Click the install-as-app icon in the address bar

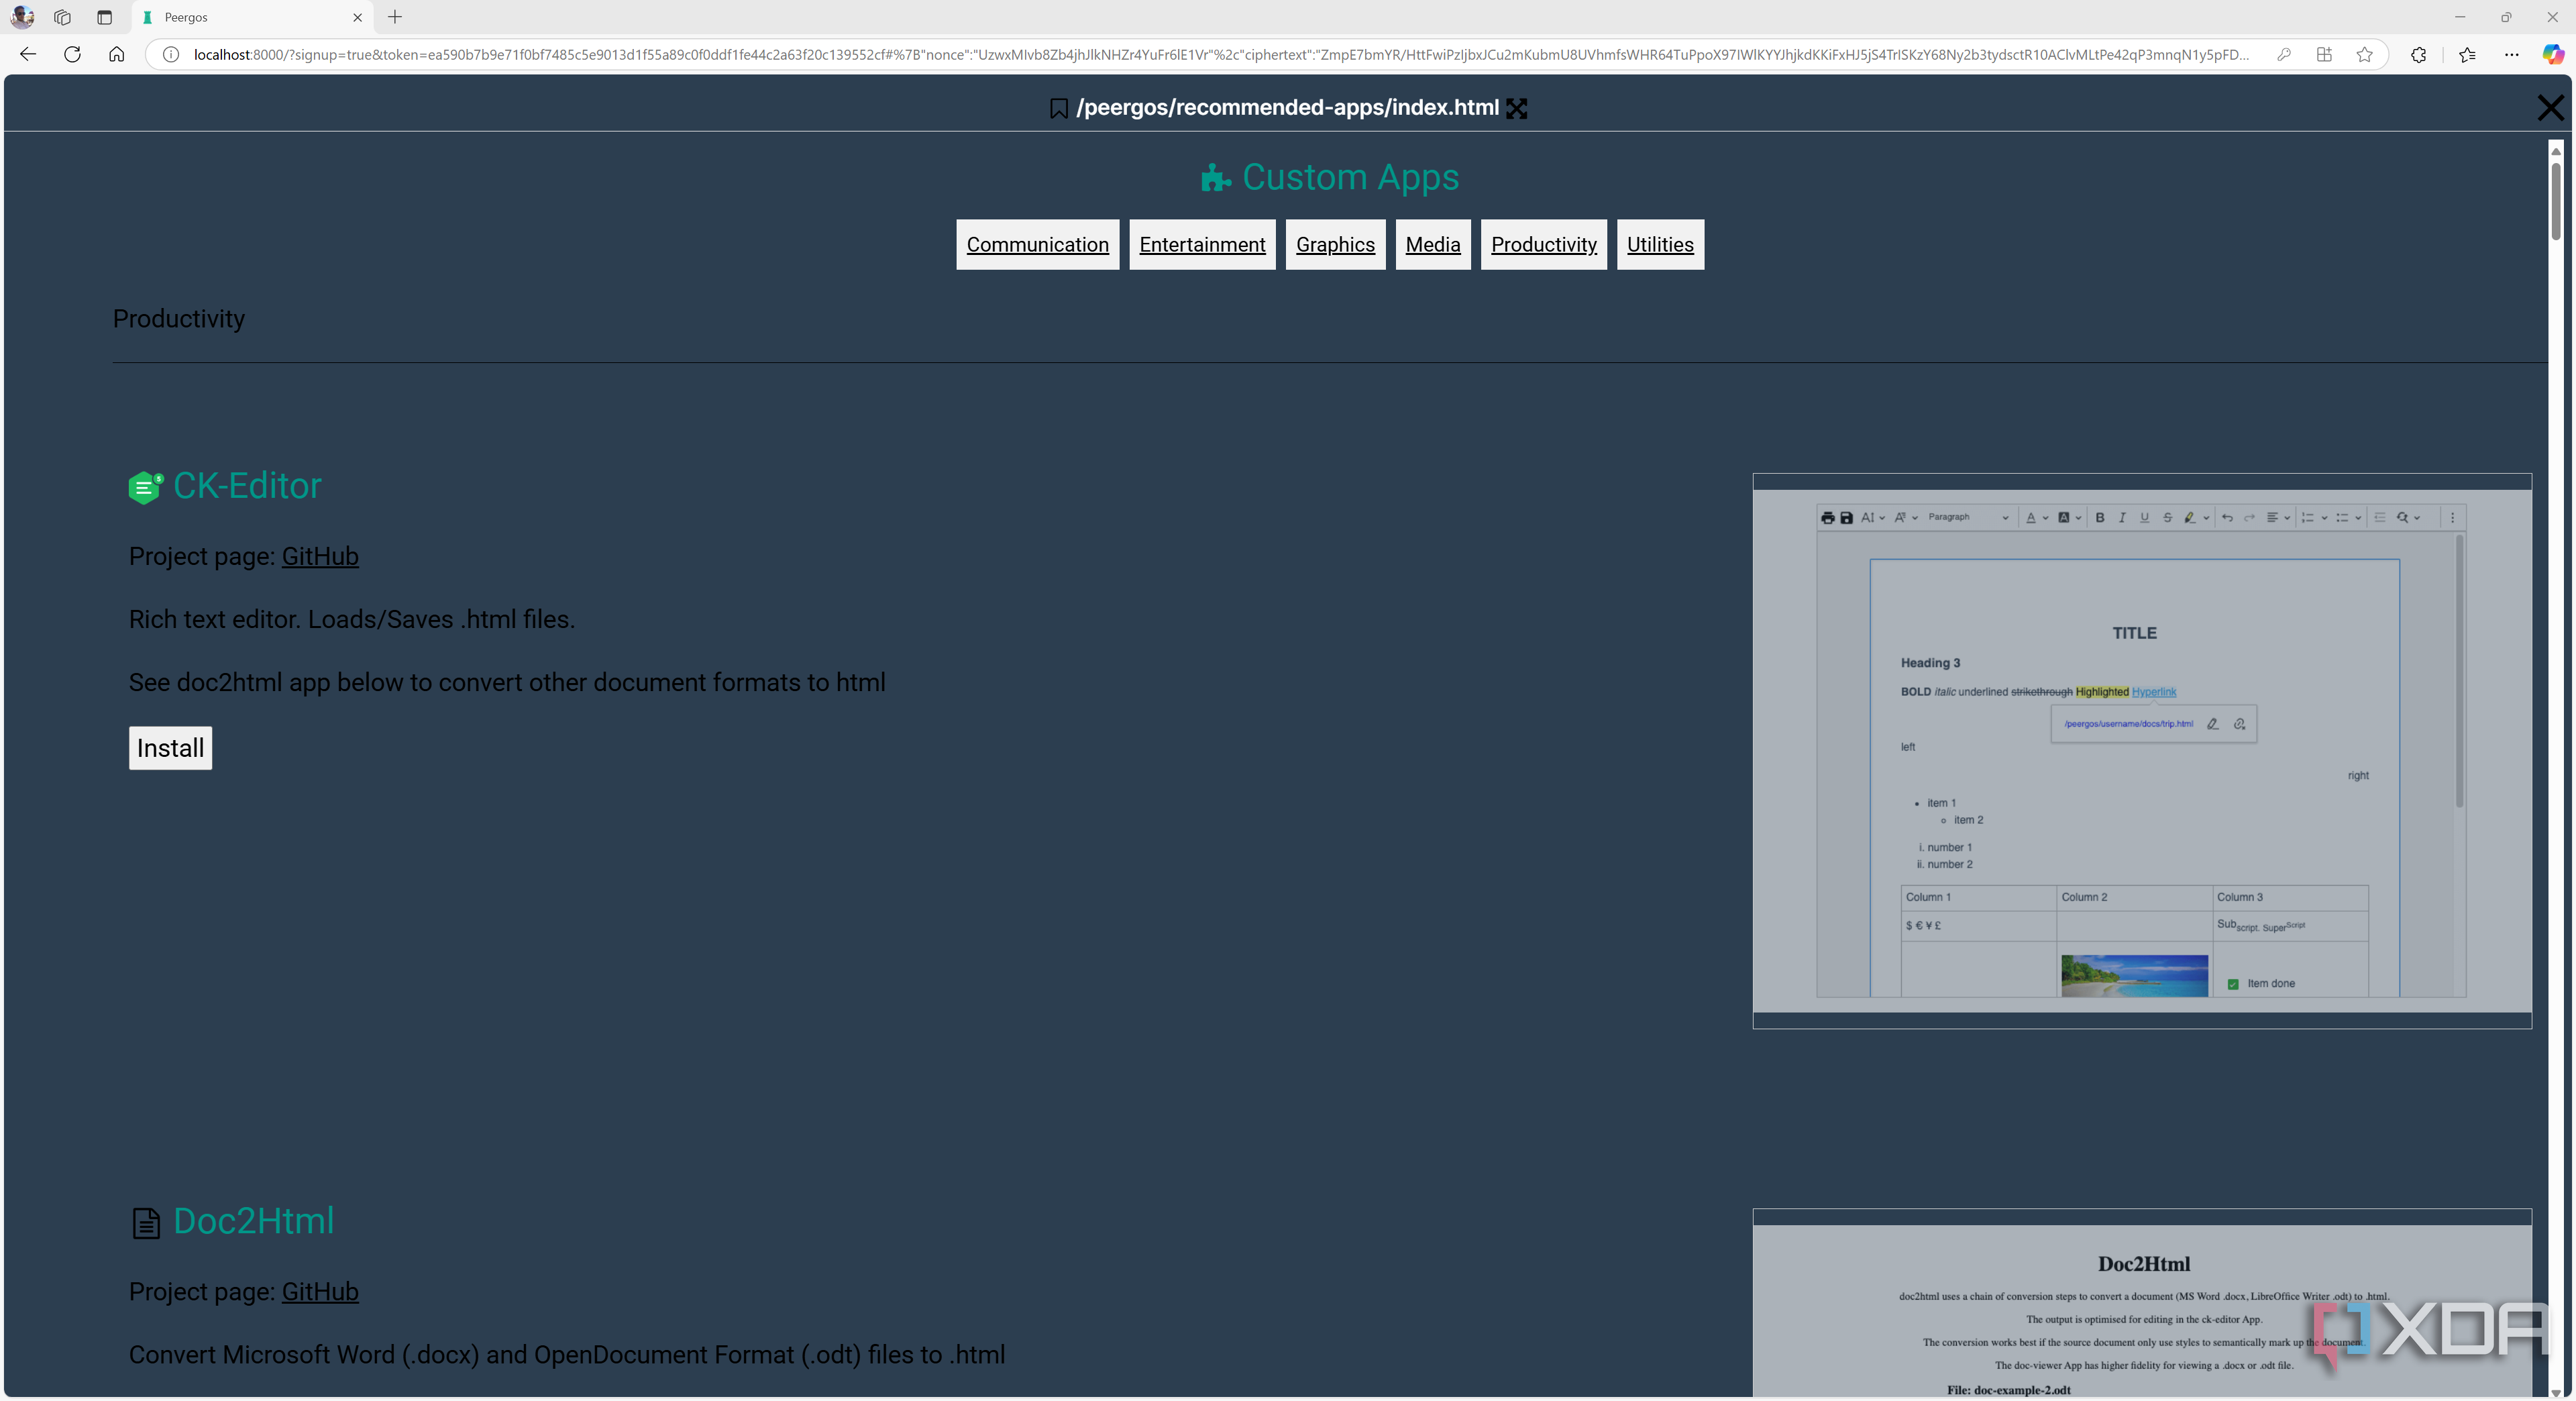click(x=2324, y=54)
